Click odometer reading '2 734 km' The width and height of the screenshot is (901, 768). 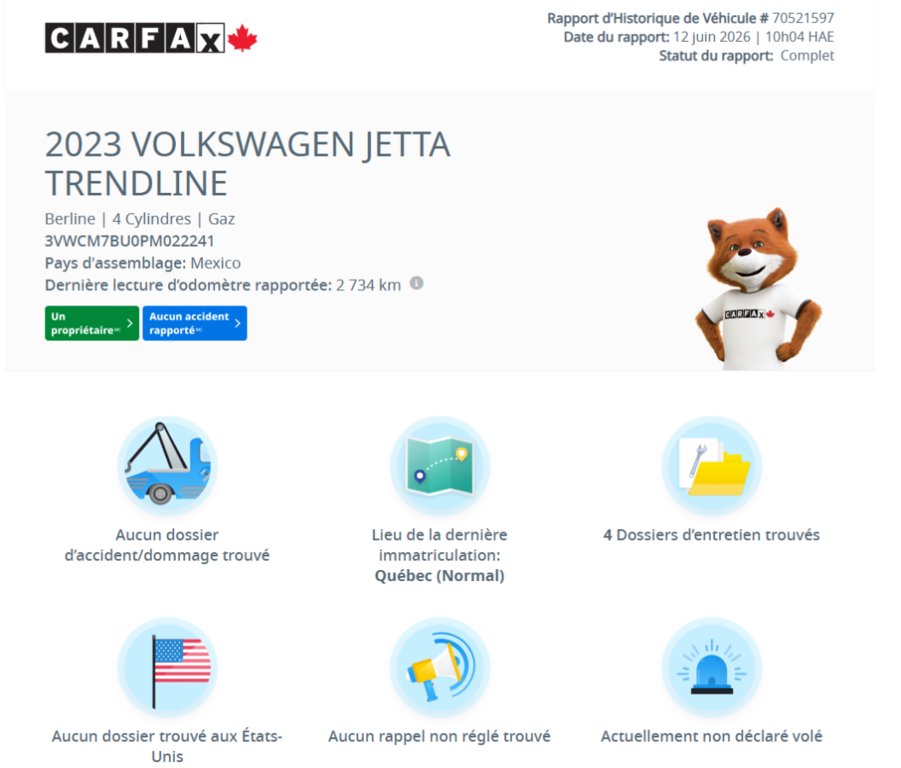point(368,285)
